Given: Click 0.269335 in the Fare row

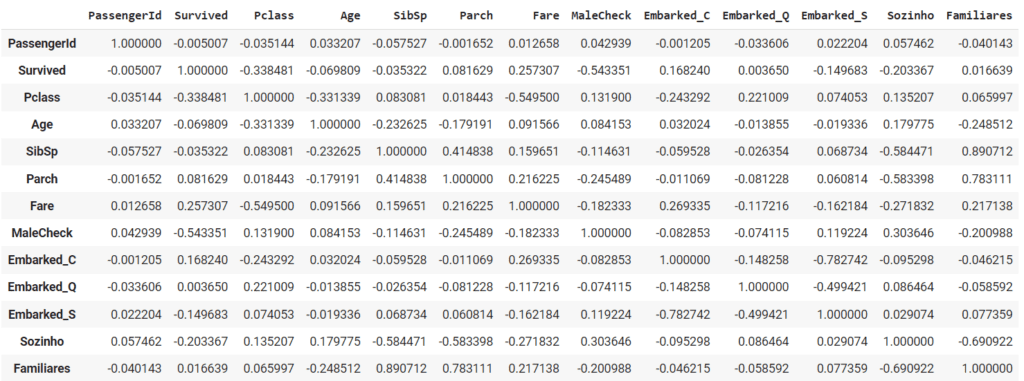Looking at the screenshot, I should click(x=684, y=206).
